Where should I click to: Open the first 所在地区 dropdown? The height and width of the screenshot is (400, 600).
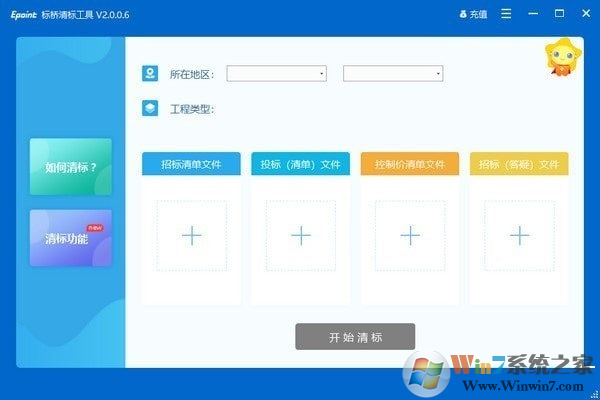click(276, 73)
